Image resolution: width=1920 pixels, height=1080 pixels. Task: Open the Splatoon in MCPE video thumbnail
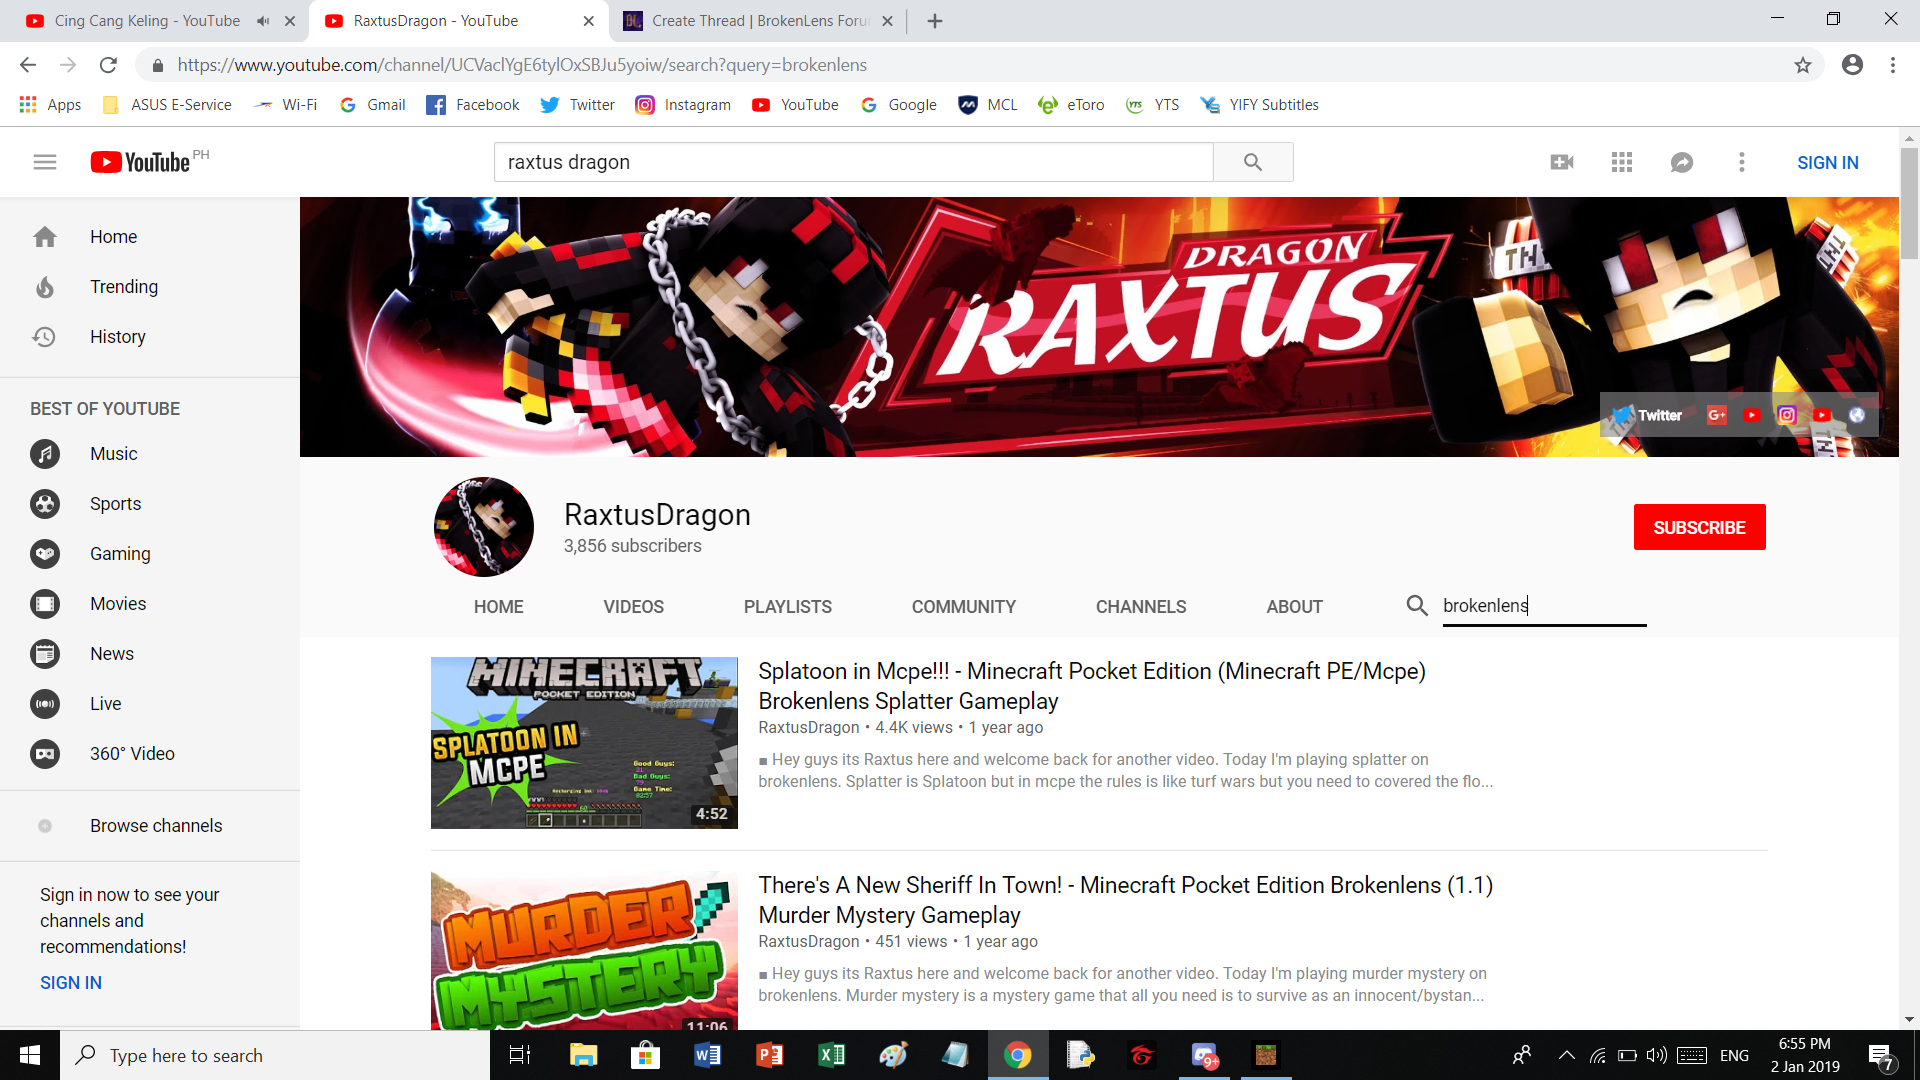(x=584, y=742)
